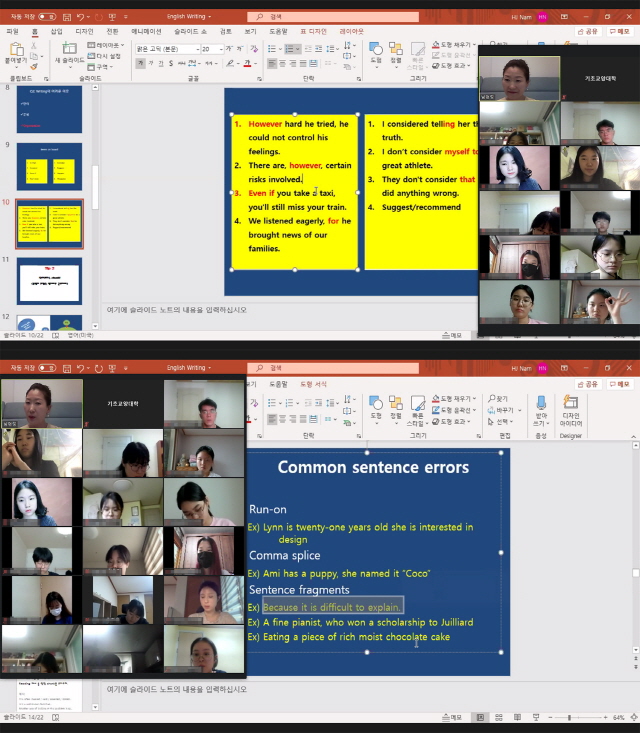Open the font name combo box
Screen dimensions: 640x733
point(165,49)
